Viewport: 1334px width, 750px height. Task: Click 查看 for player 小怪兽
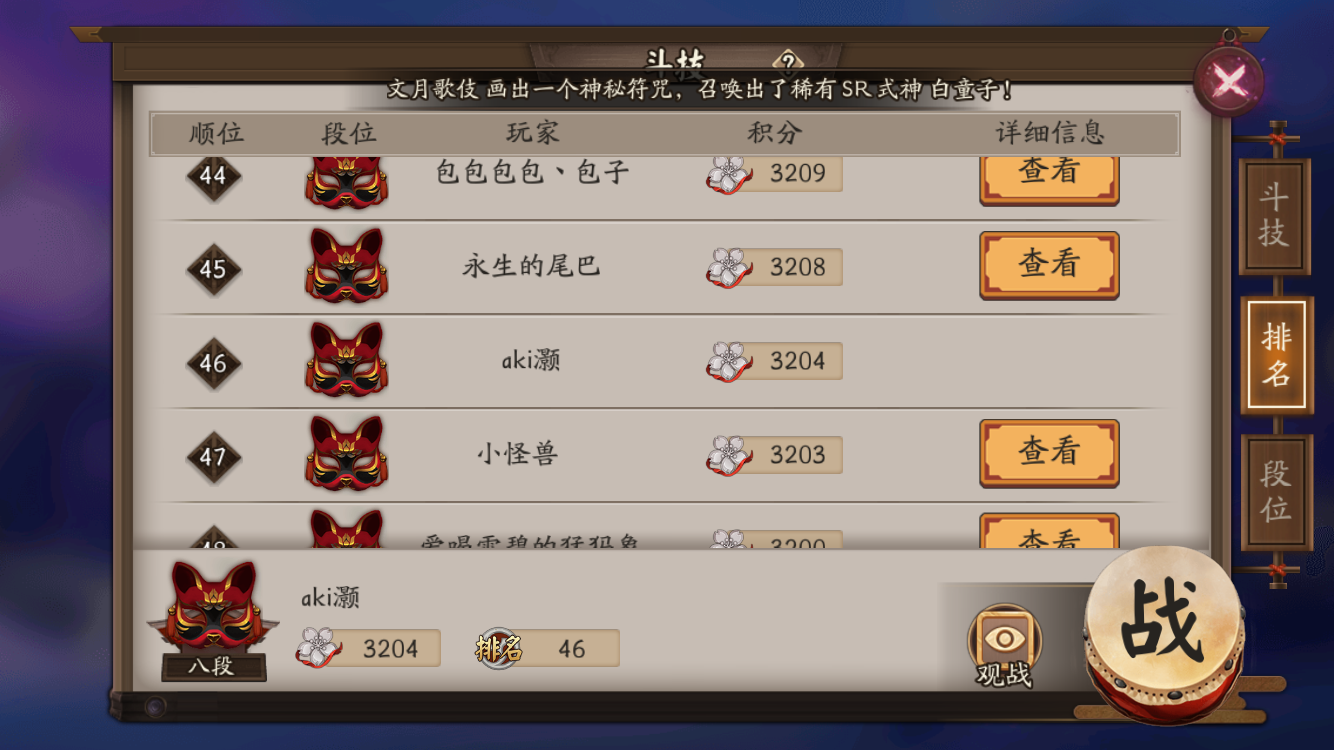[1049, 453]
